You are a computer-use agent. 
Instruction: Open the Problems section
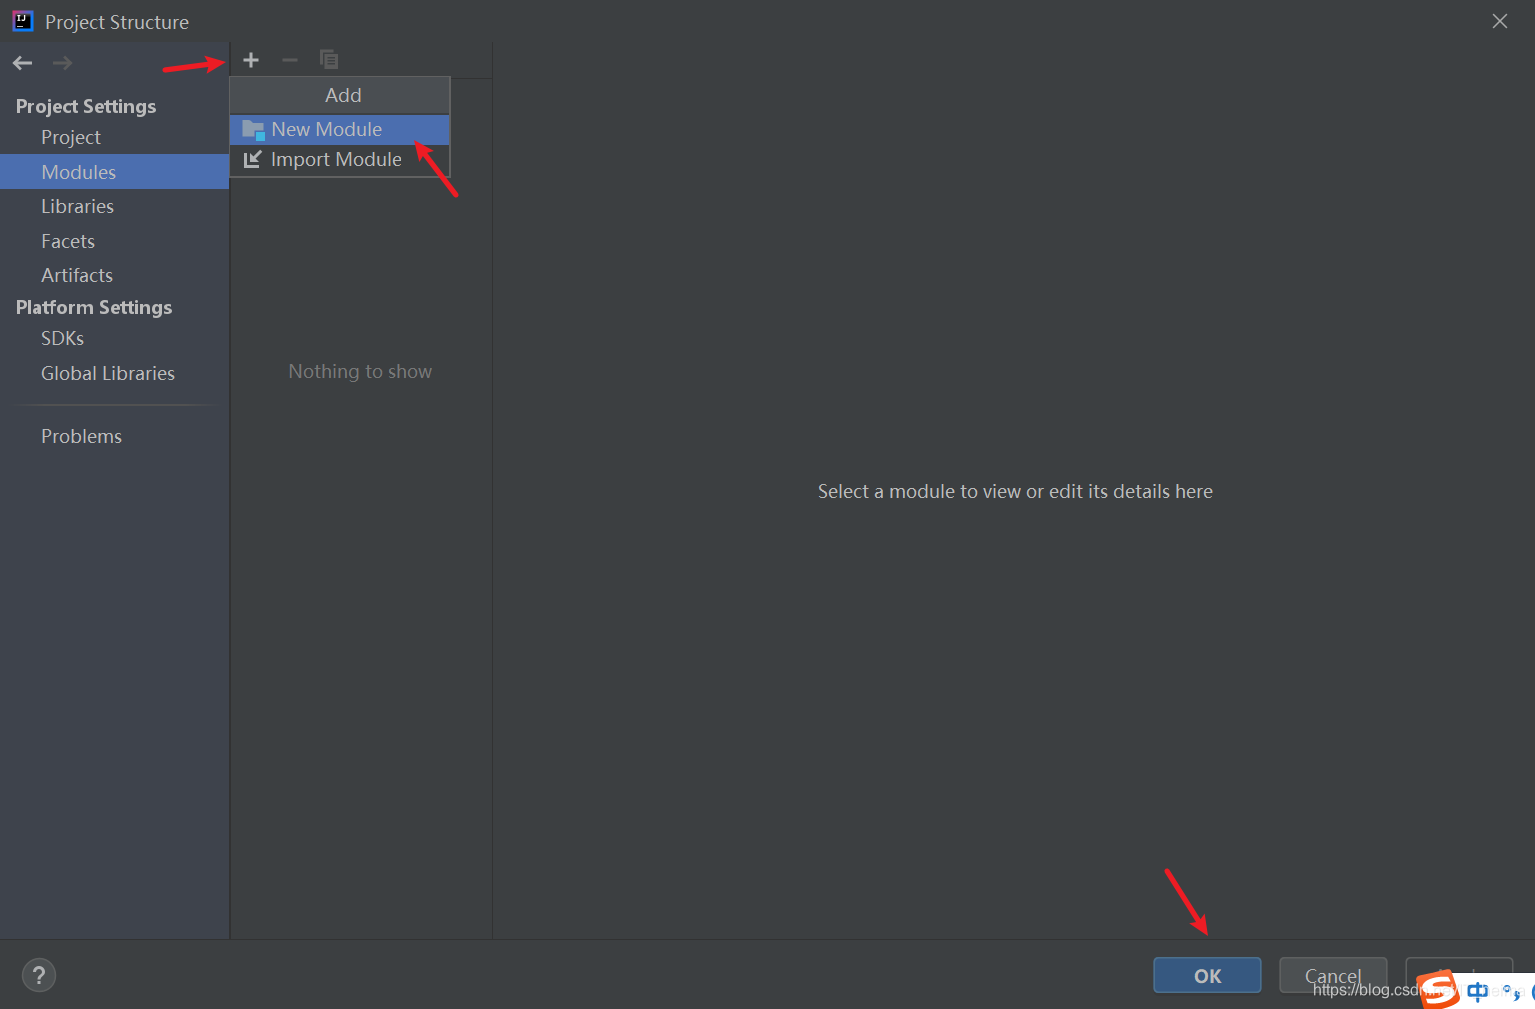[81, 436]
